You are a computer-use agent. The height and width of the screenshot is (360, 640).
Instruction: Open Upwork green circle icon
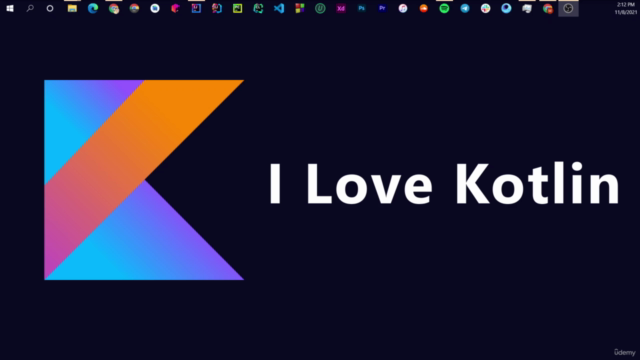pyautogui.click(x=320, y=8)
